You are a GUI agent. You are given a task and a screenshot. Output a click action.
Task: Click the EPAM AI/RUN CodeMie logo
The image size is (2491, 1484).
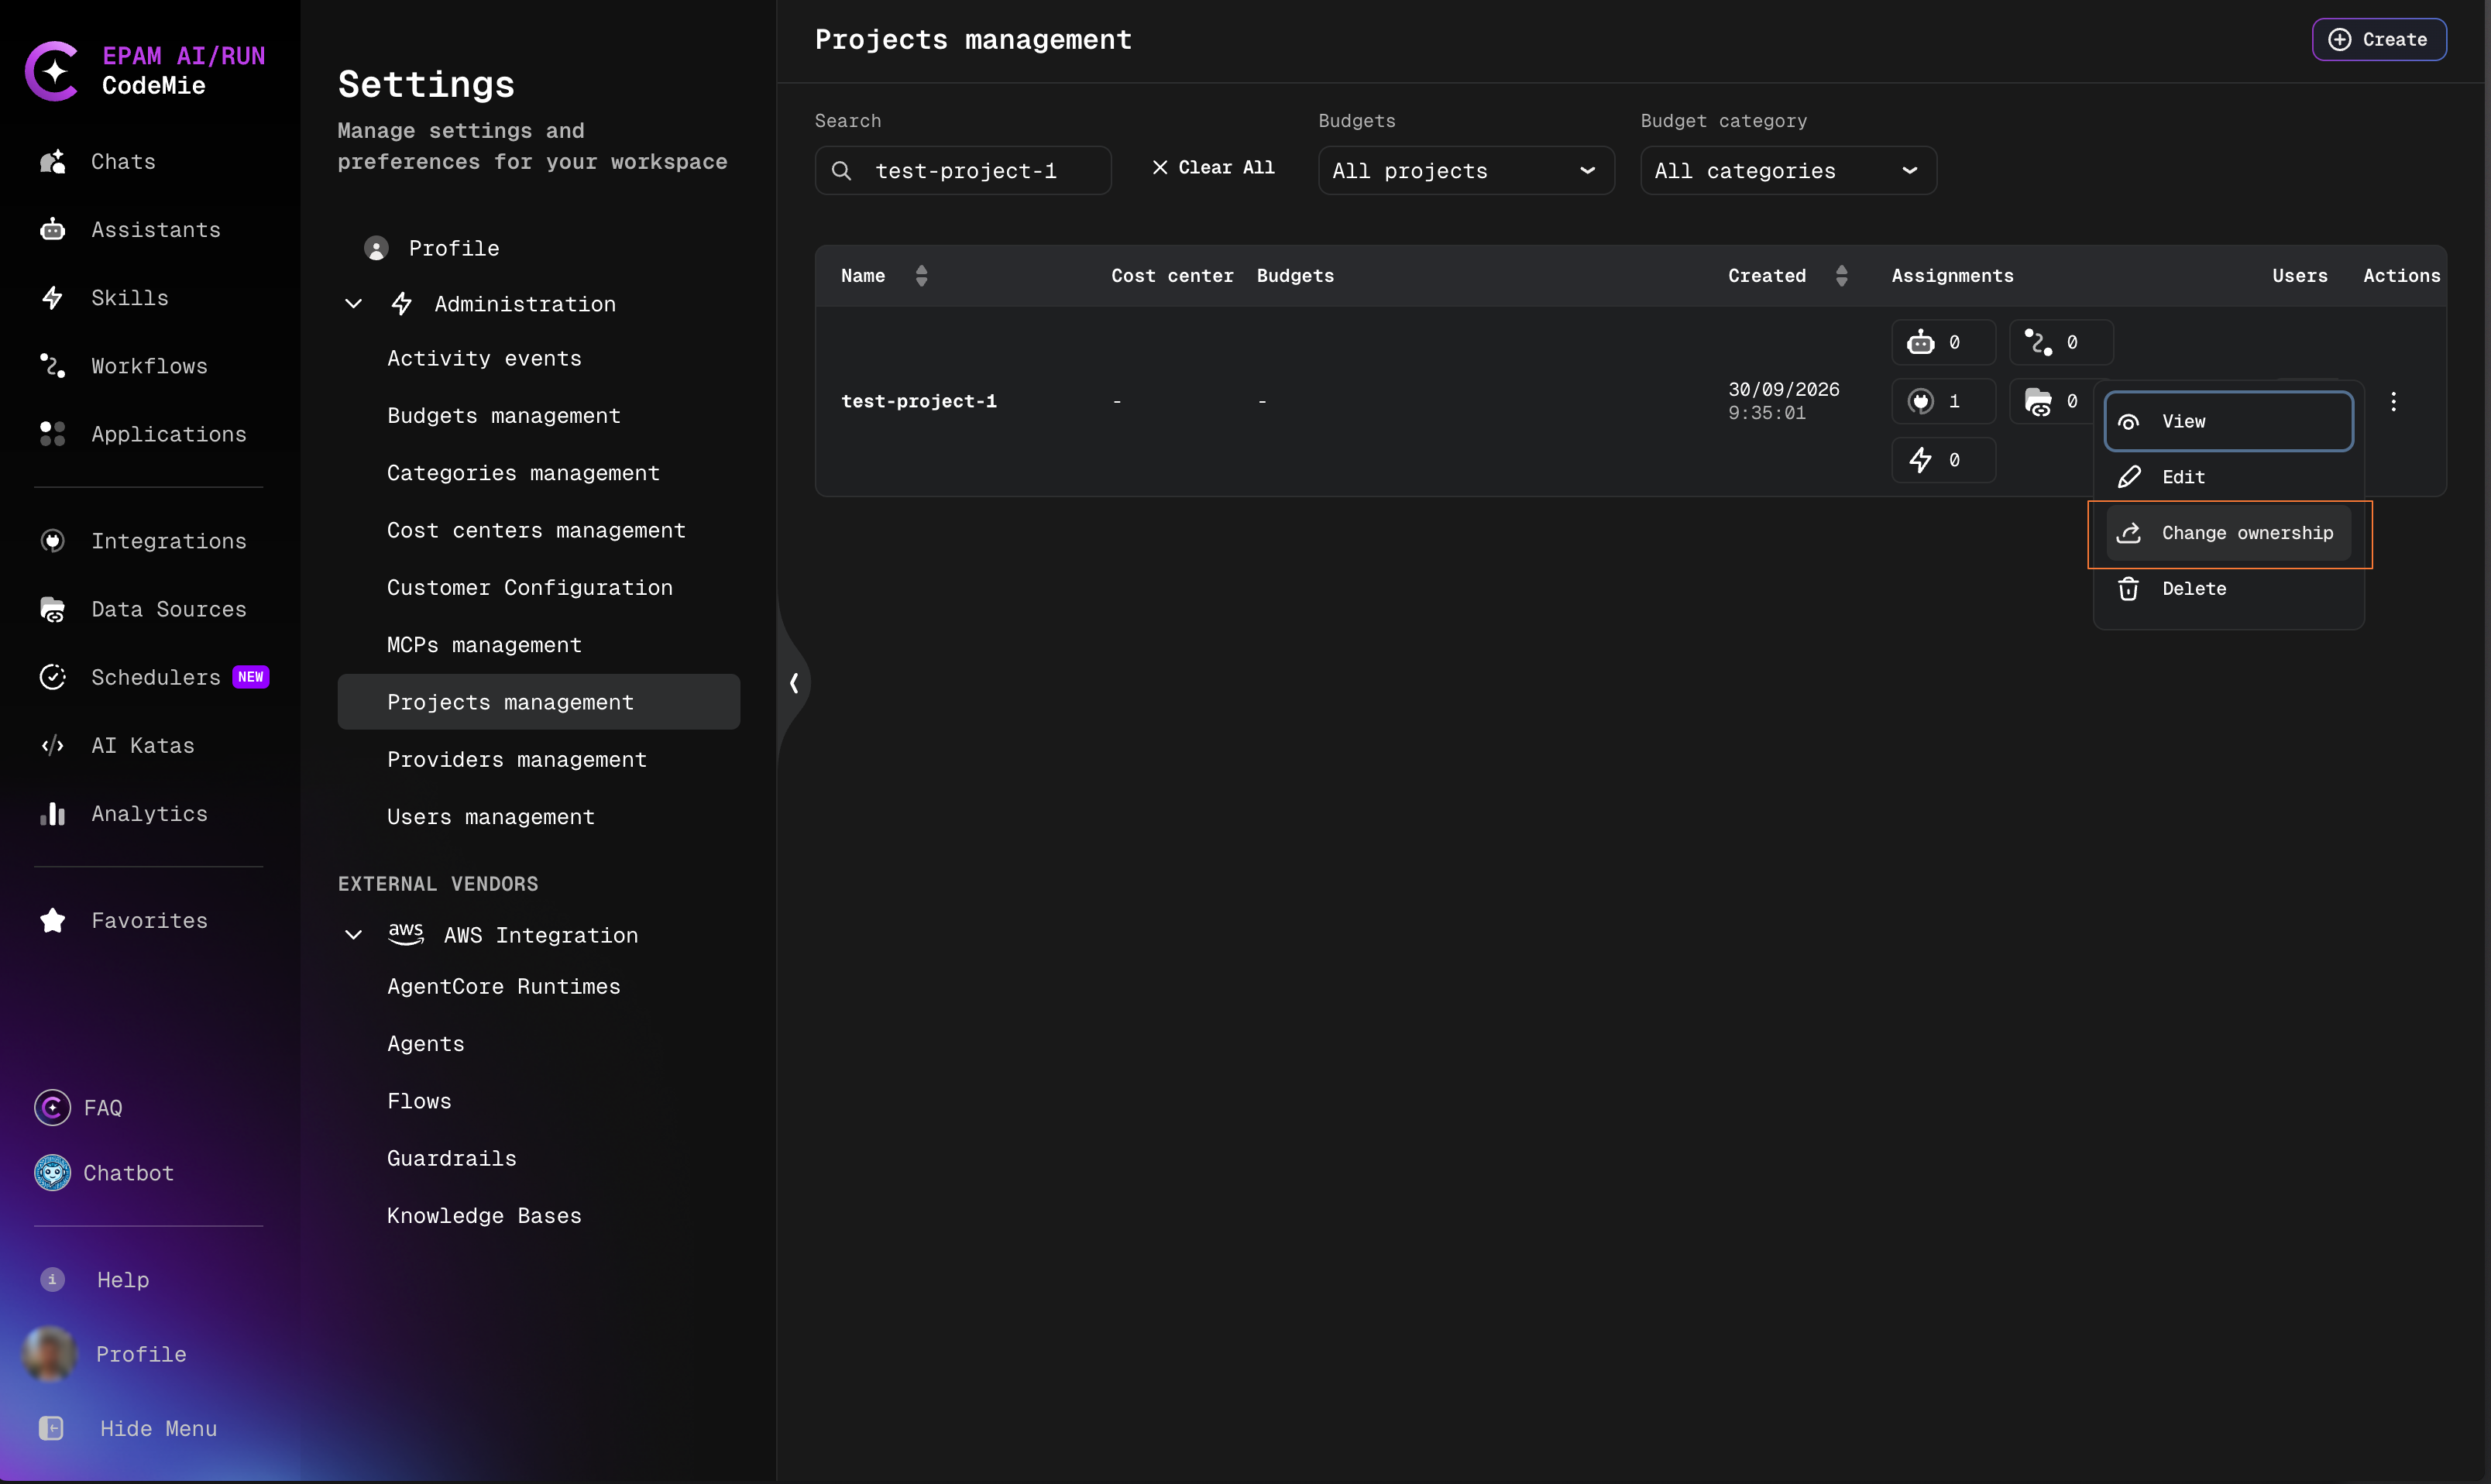point(145,70)
